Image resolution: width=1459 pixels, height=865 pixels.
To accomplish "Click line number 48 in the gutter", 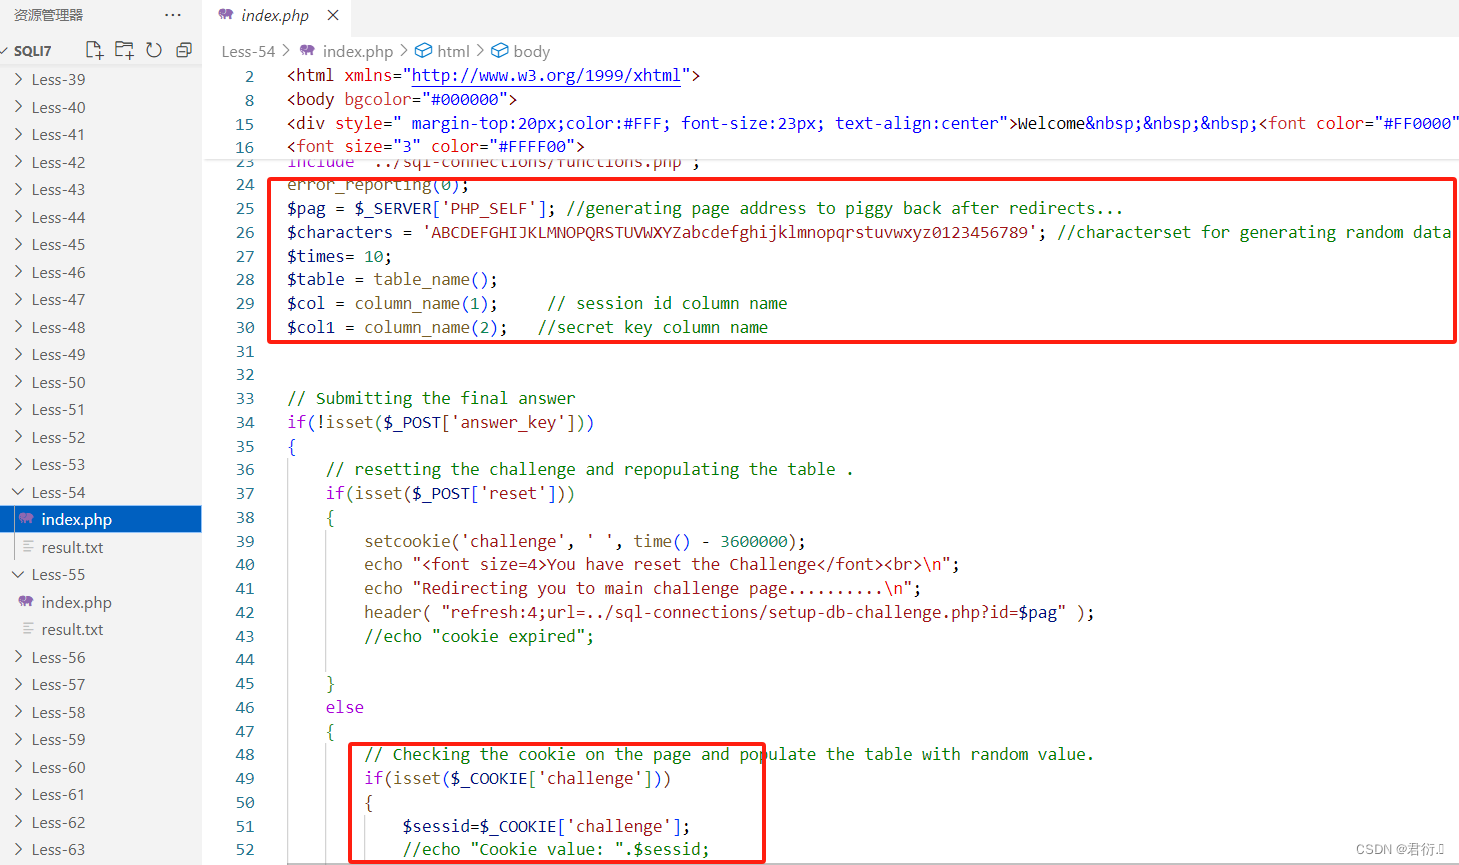I will [x=245, y=754].
